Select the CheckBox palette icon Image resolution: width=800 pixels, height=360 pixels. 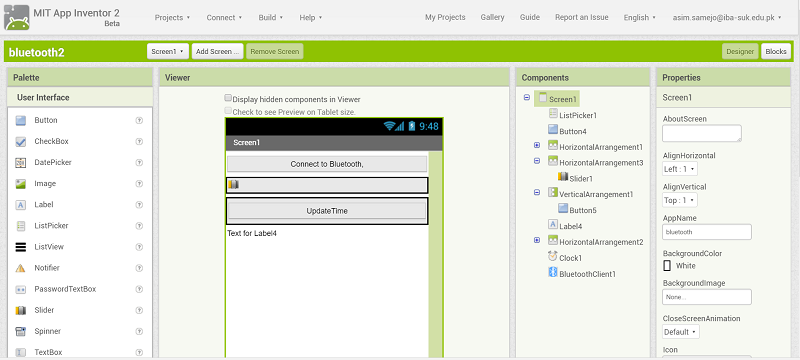[x=20, y=142]
